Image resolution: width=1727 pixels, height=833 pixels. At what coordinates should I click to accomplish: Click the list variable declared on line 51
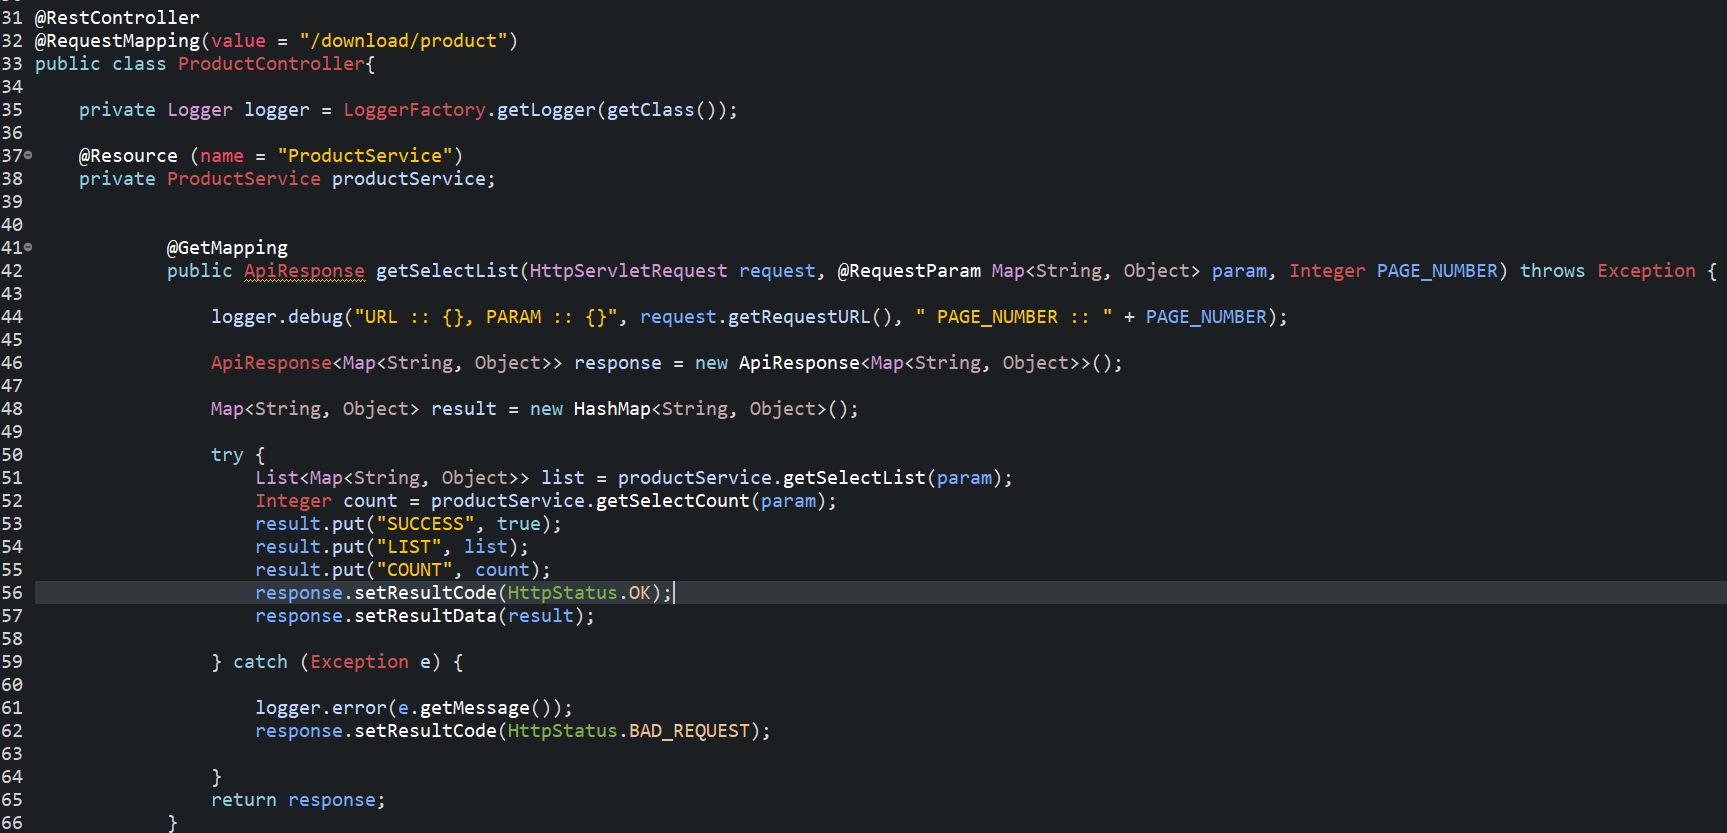point(563,478)
